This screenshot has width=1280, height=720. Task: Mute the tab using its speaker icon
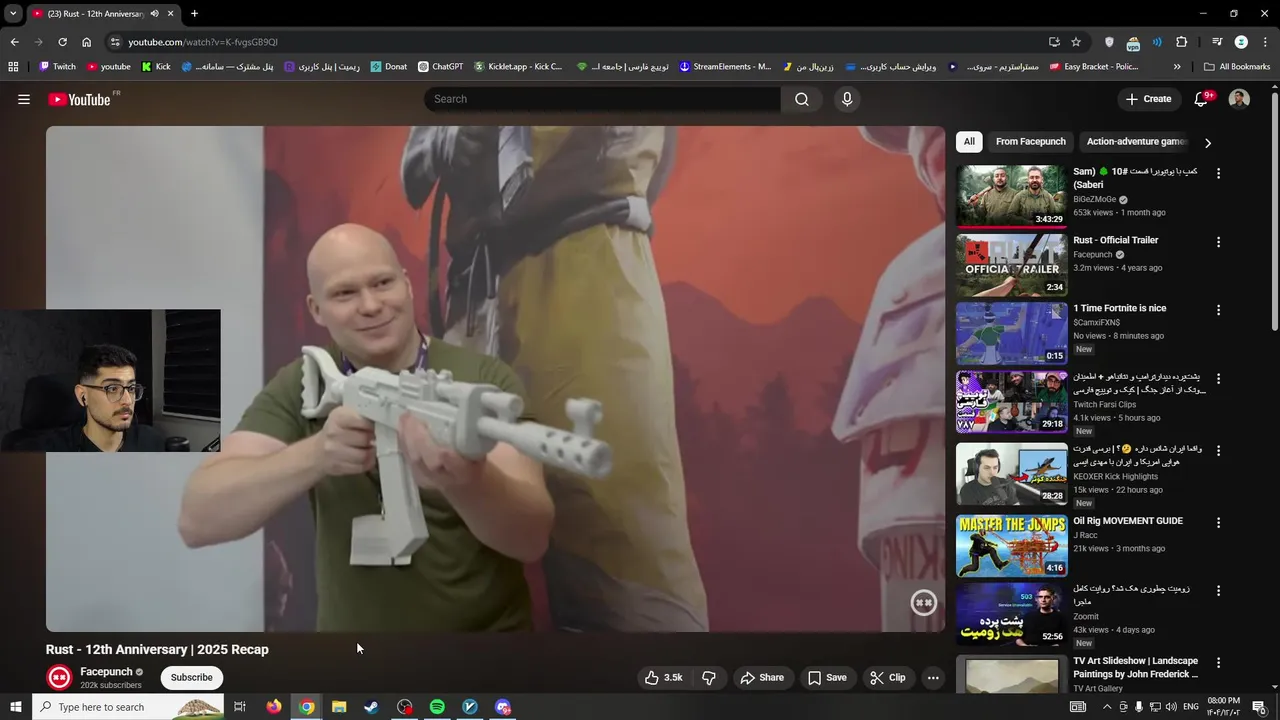(154, 14)
